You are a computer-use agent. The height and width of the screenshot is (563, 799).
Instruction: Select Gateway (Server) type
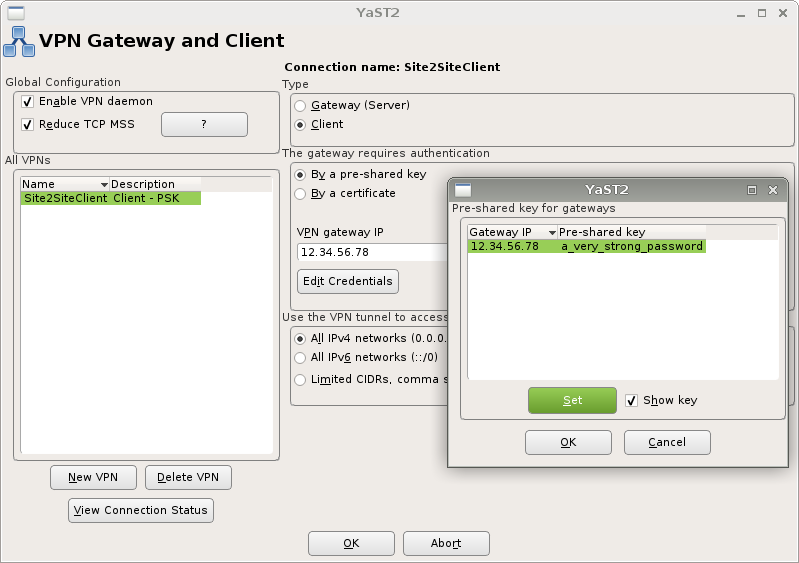tap(300, 105)
